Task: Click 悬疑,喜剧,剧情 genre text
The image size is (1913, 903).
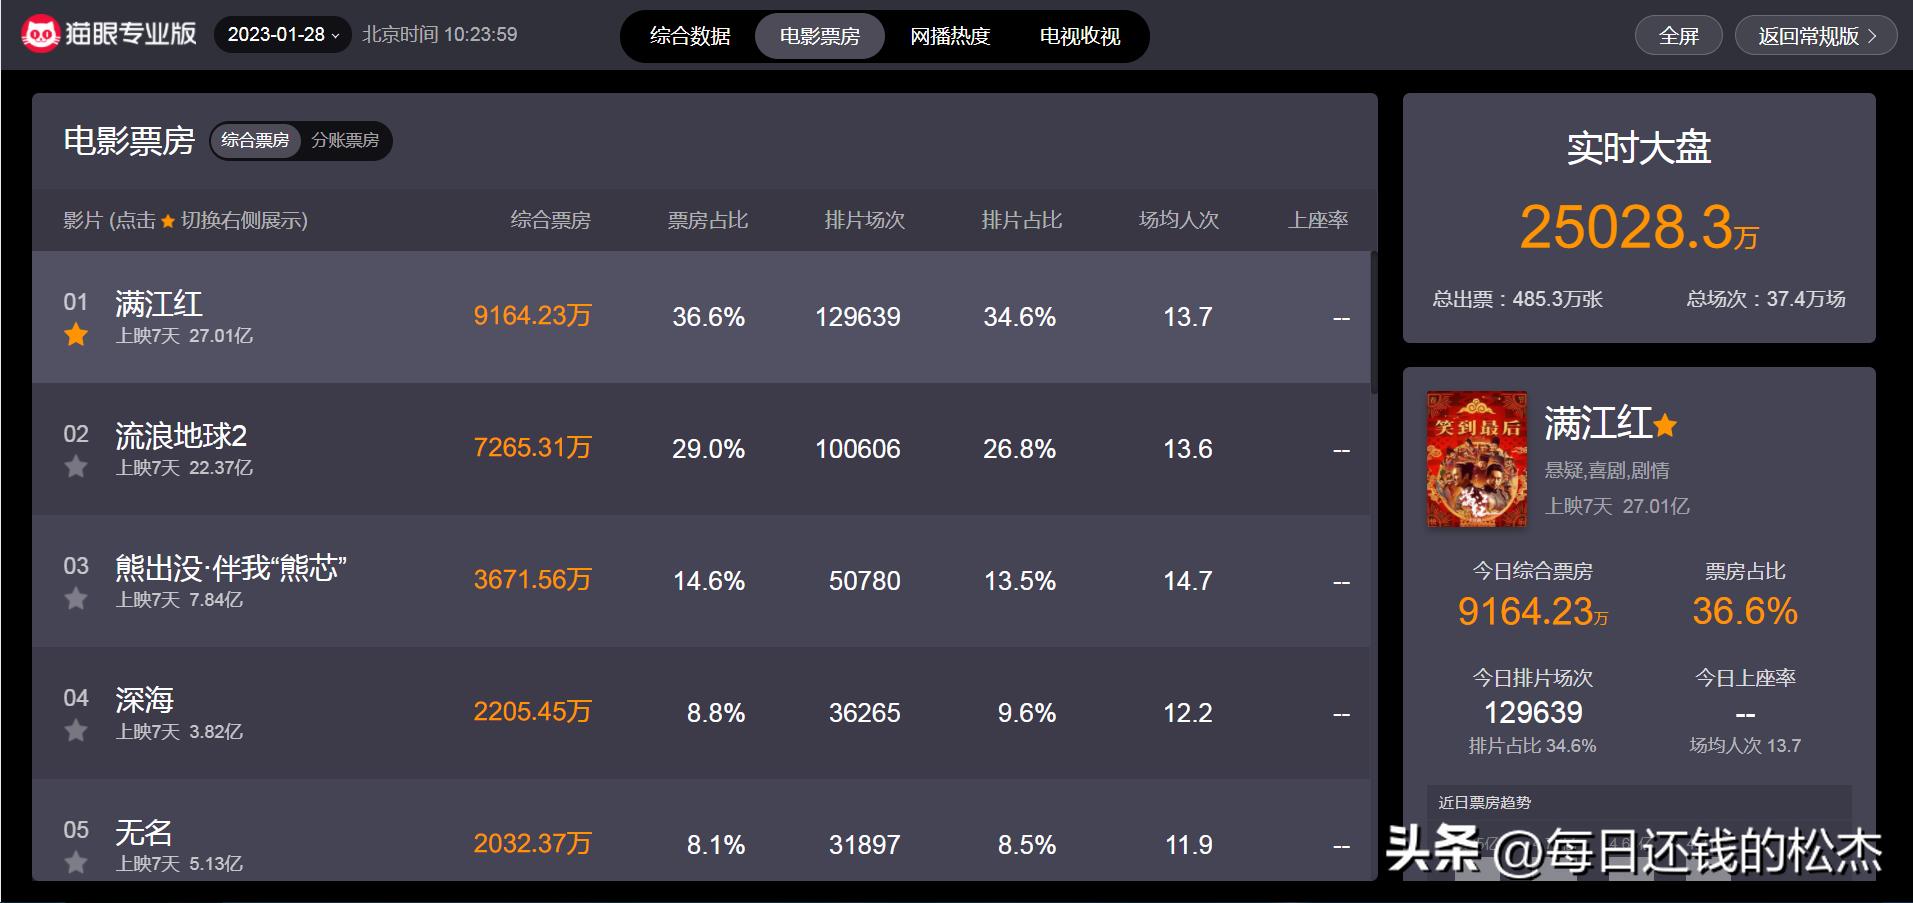Action: coord(1607,470)
